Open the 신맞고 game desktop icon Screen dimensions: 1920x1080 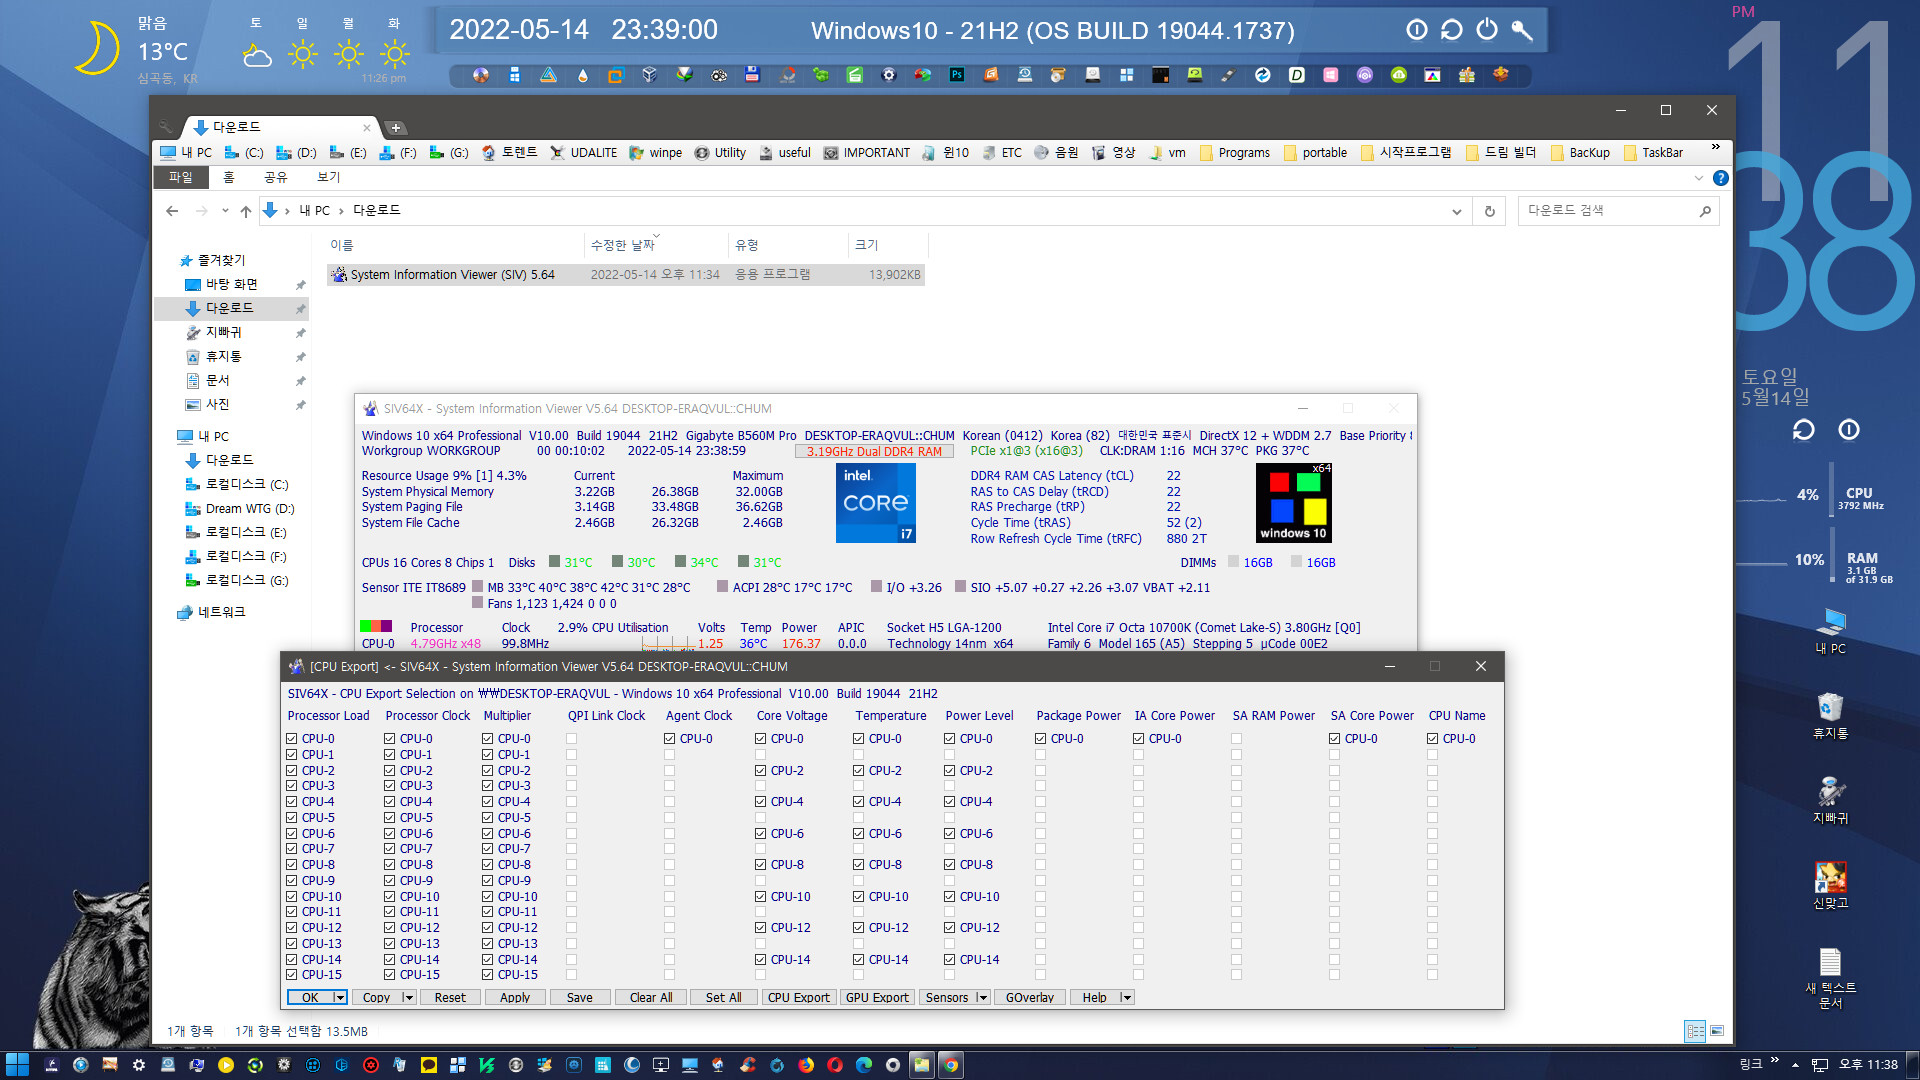coord(1830,885)
